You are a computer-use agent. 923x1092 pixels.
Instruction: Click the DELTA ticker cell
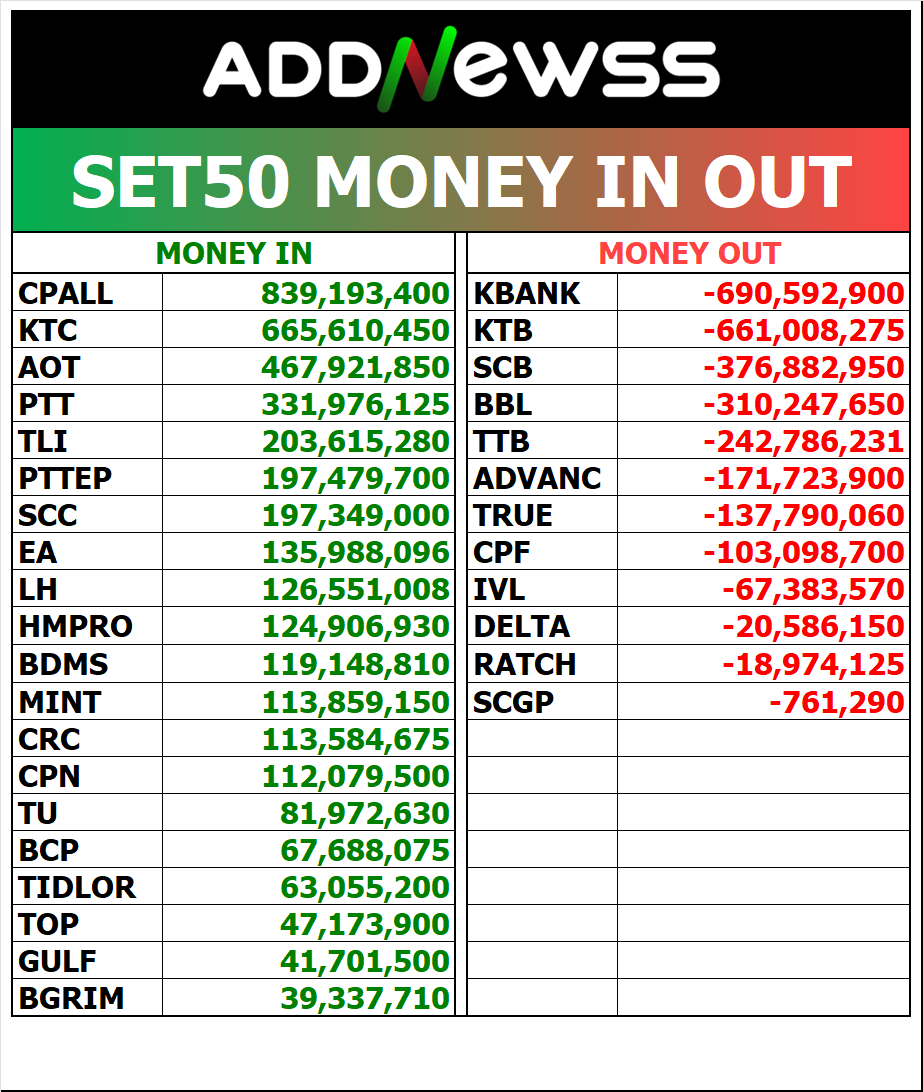point(542,626)
